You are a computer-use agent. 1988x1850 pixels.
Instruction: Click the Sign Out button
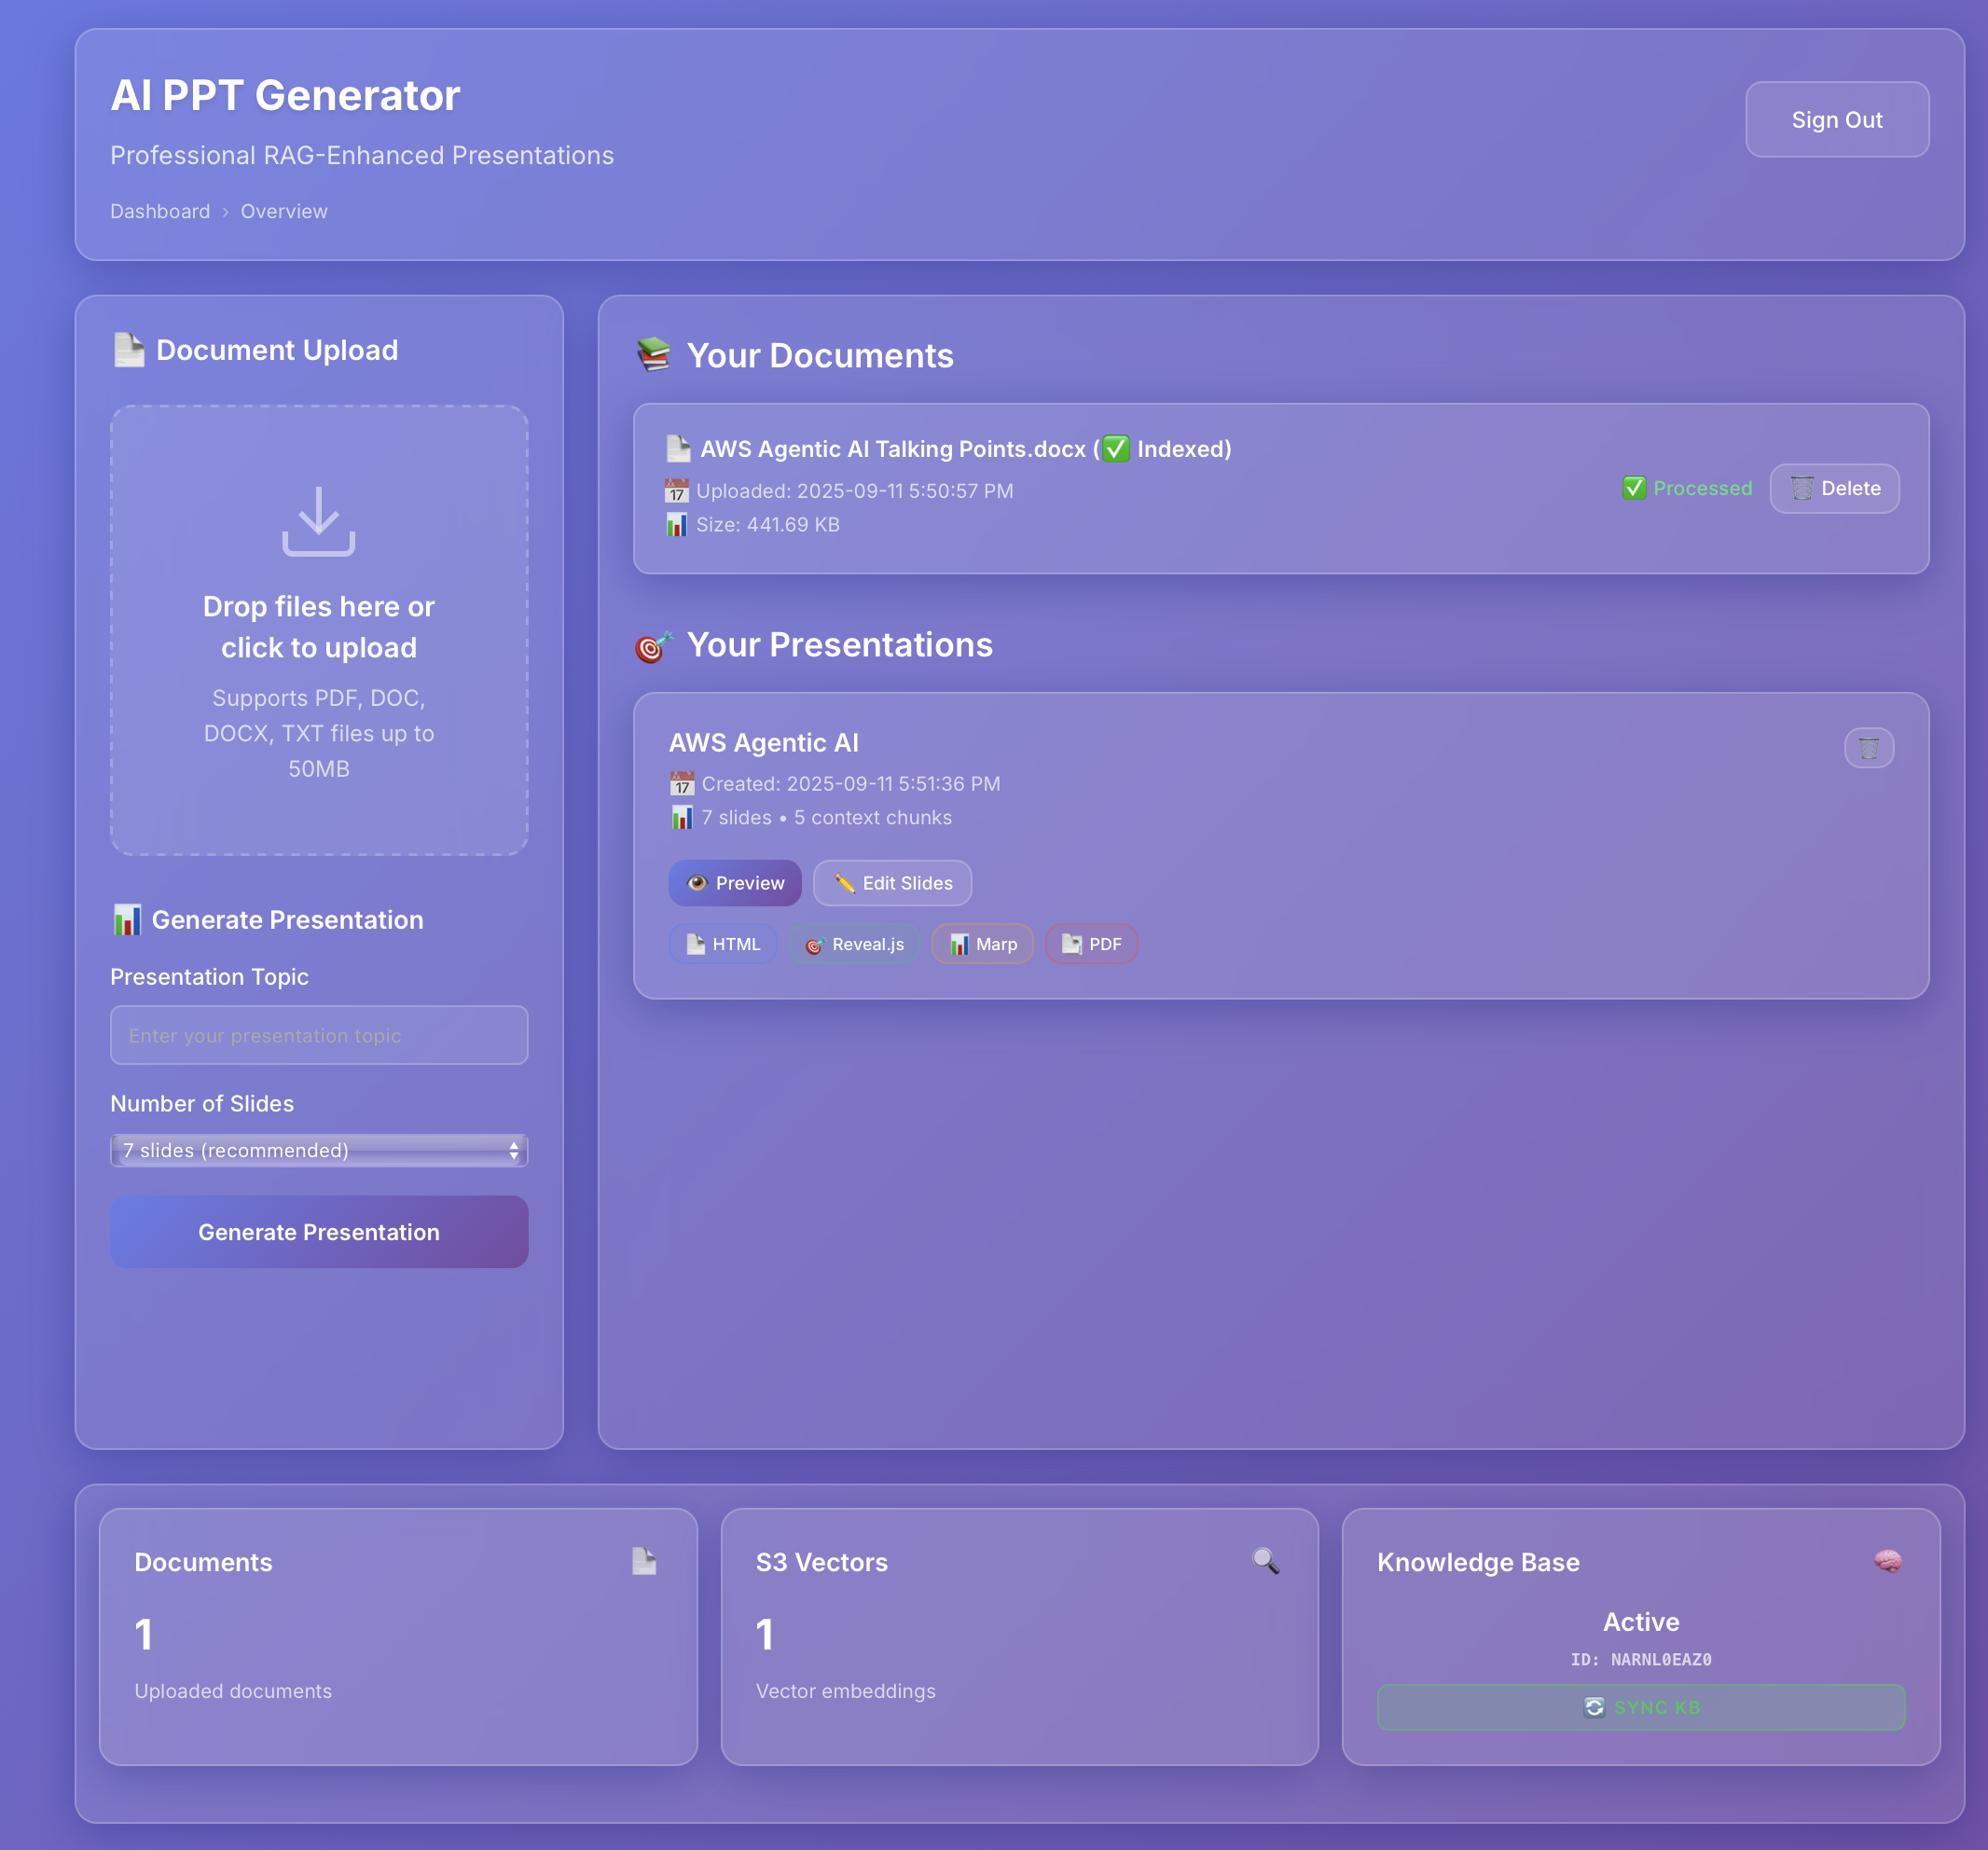coord(1836,119)
